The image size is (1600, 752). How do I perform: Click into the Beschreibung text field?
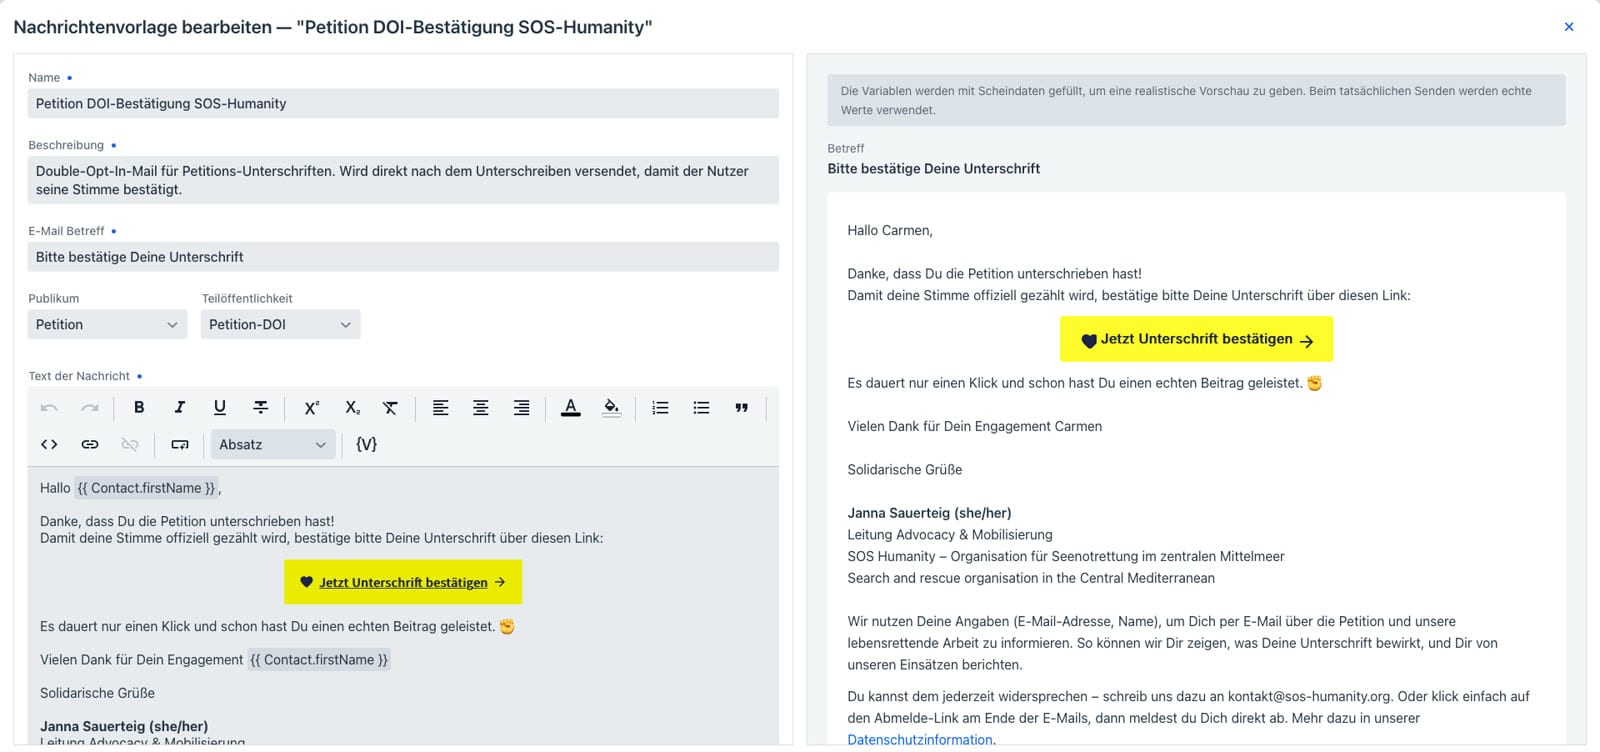(403, 180)
